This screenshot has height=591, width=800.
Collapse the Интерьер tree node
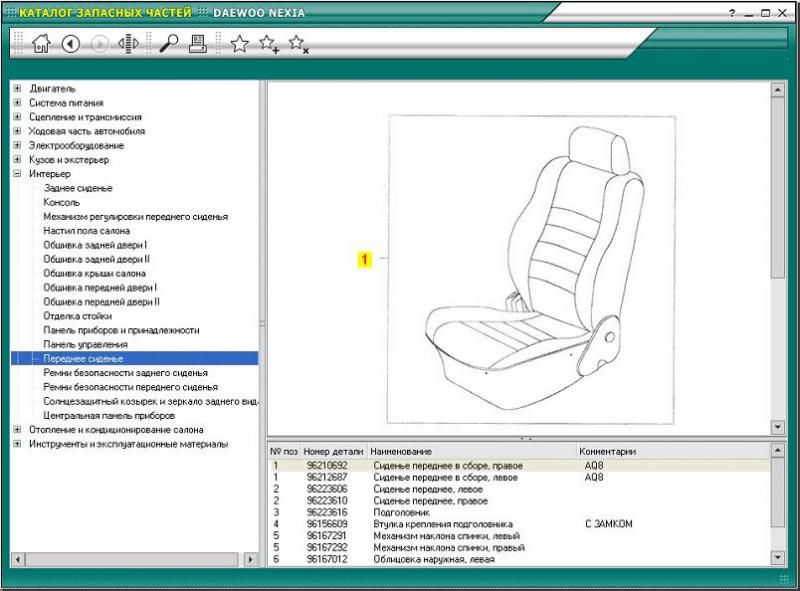click(x=17, y=173)
